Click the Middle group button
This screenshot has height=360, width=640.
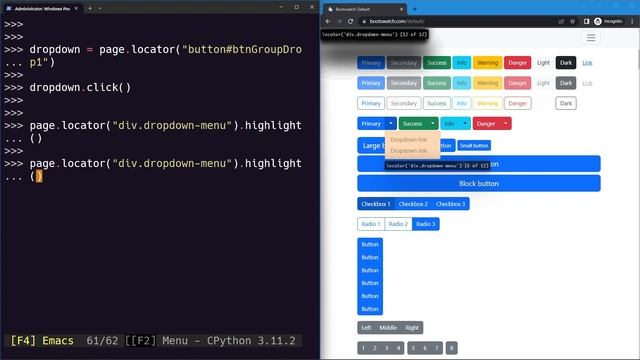pos(388,327)
